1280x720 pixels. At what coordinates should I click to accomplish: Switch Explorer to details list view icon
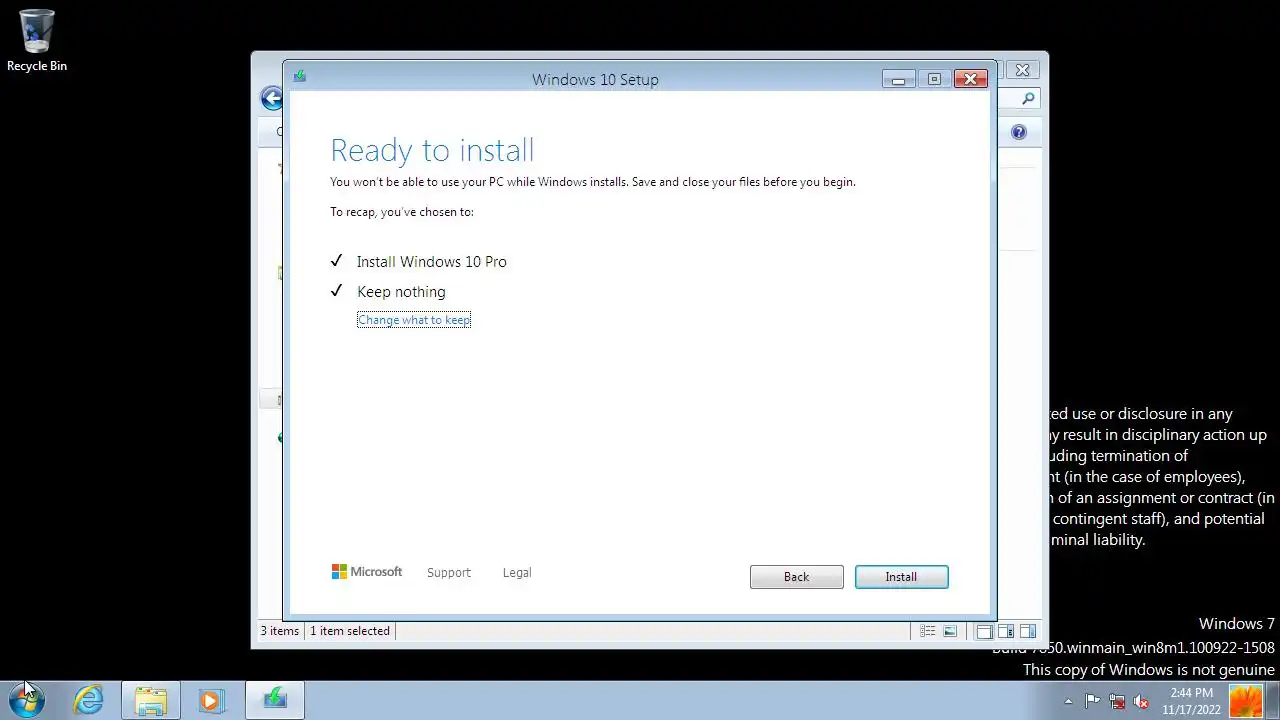(927, 631)
